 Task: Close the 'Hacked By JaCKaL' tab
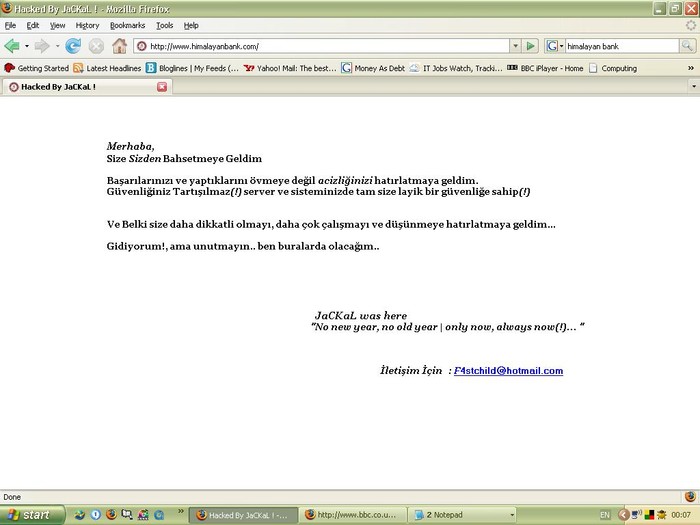[162, 87]
